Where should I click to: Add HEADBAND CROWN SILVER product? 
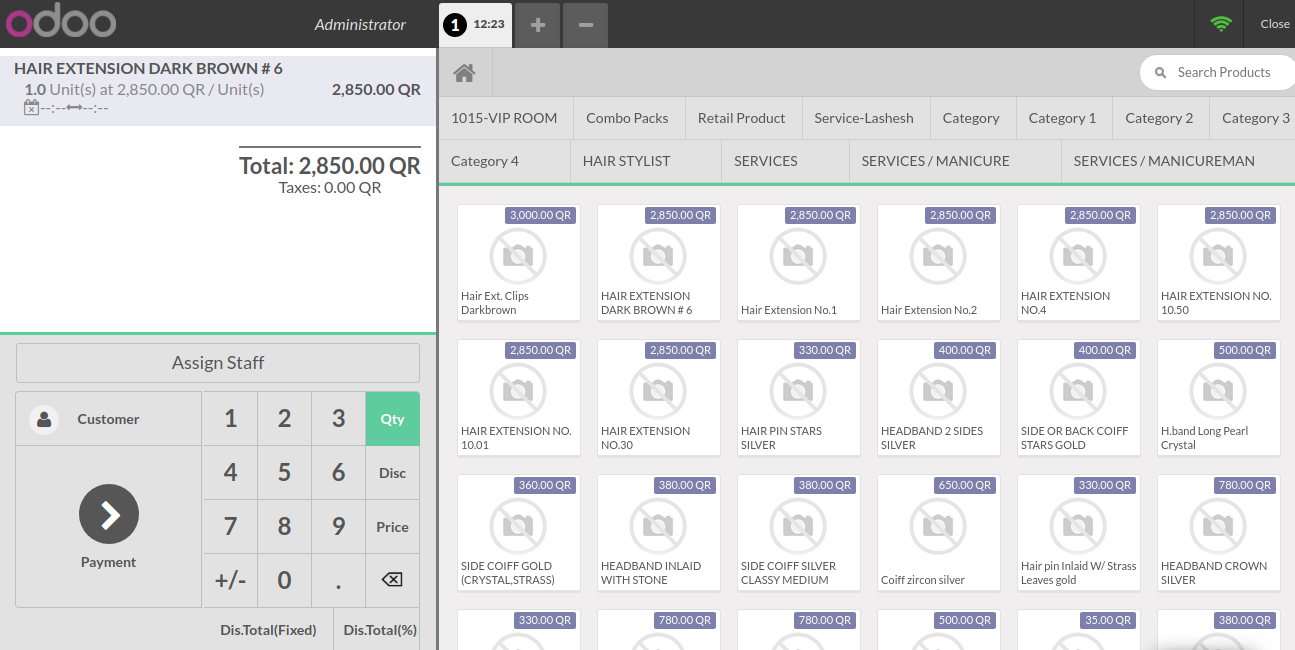[1219, 533]
